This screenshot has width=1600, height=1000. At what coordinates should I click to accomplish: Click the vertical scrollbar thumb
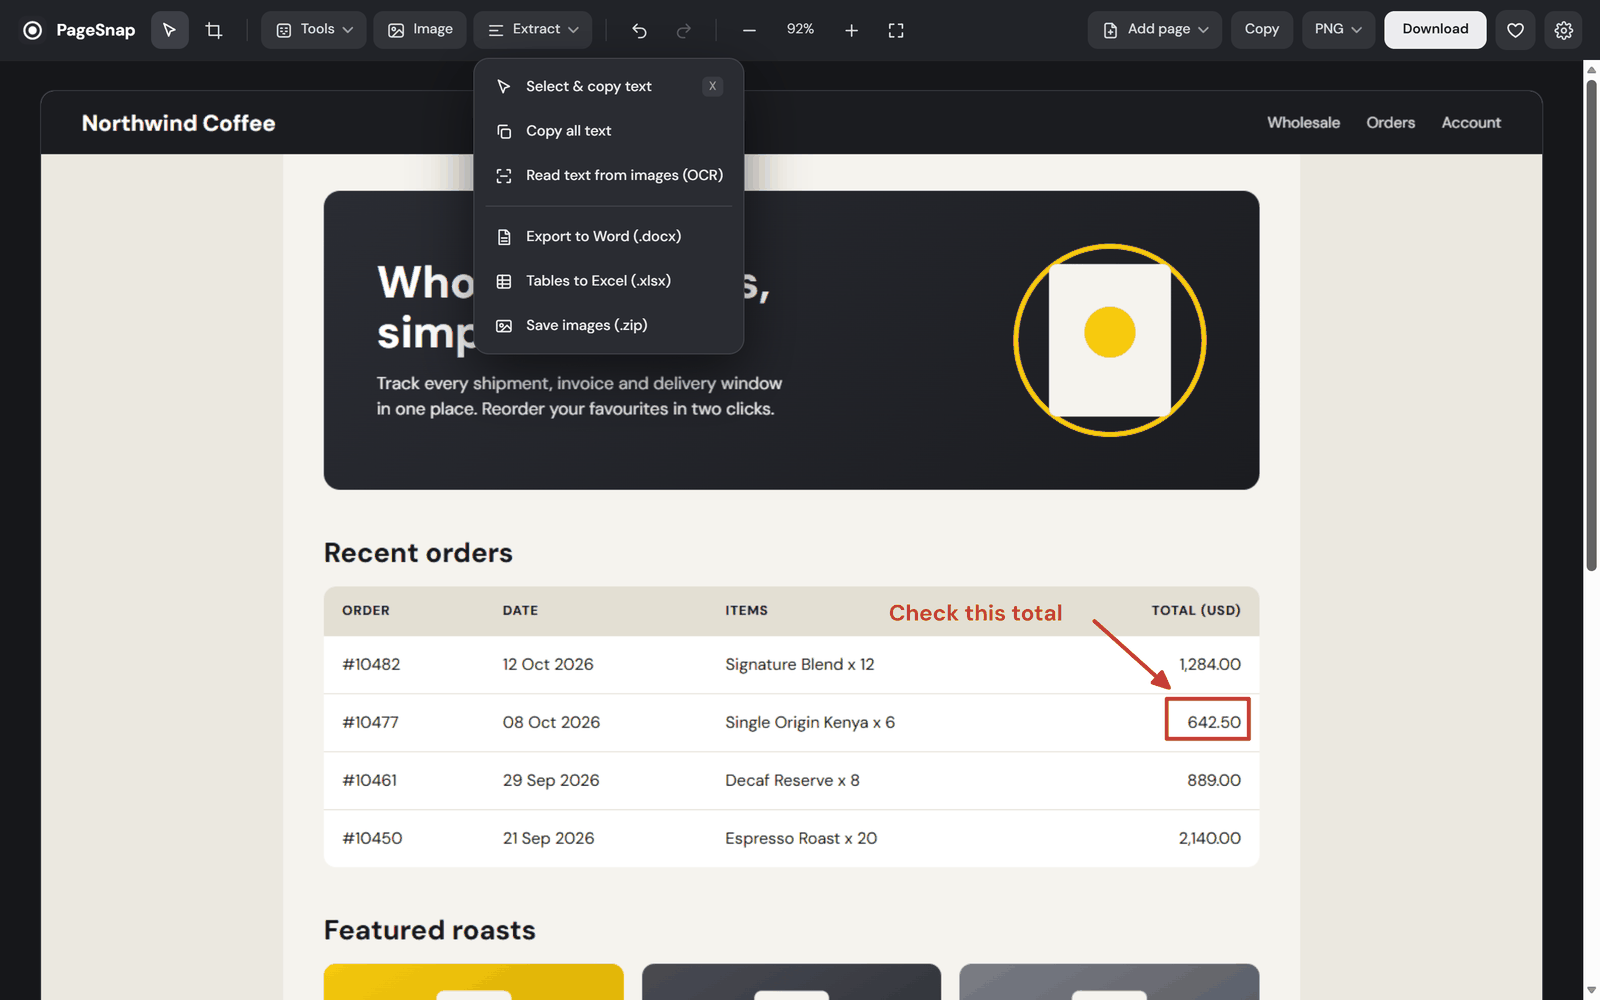click(1591, 325)
